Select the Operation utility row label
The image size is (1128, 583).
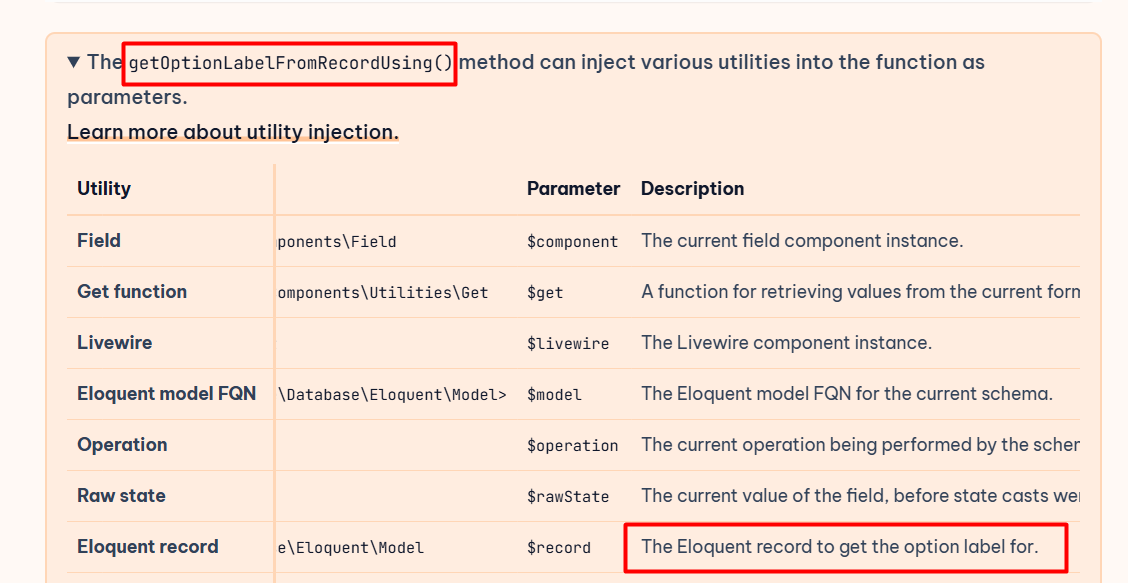click(x=122, y=445)
